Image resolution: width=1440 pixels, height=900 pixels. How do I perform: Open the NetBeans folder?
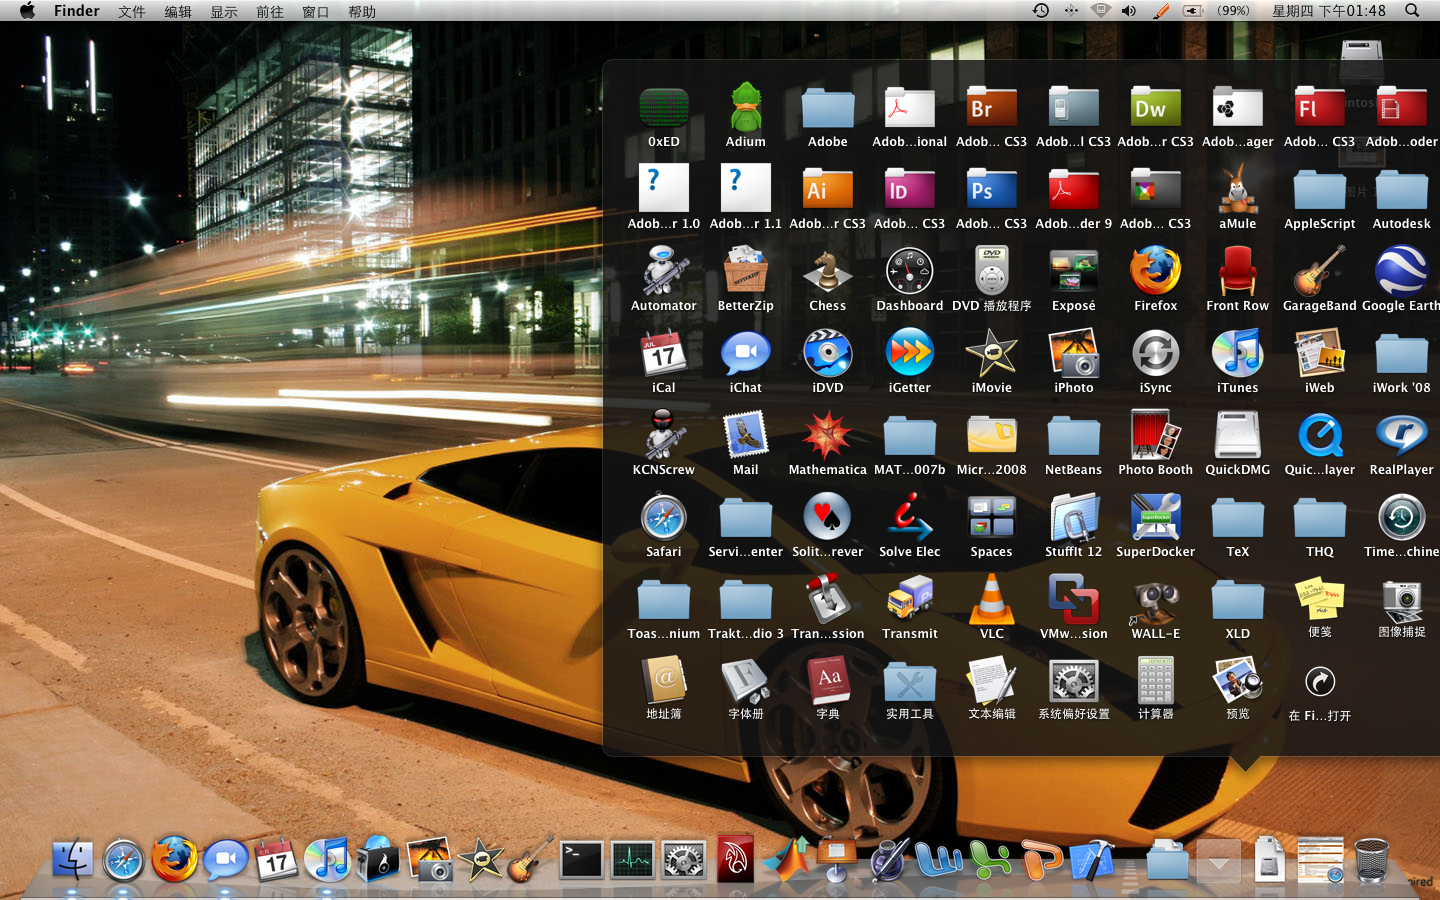[1074, 436]
